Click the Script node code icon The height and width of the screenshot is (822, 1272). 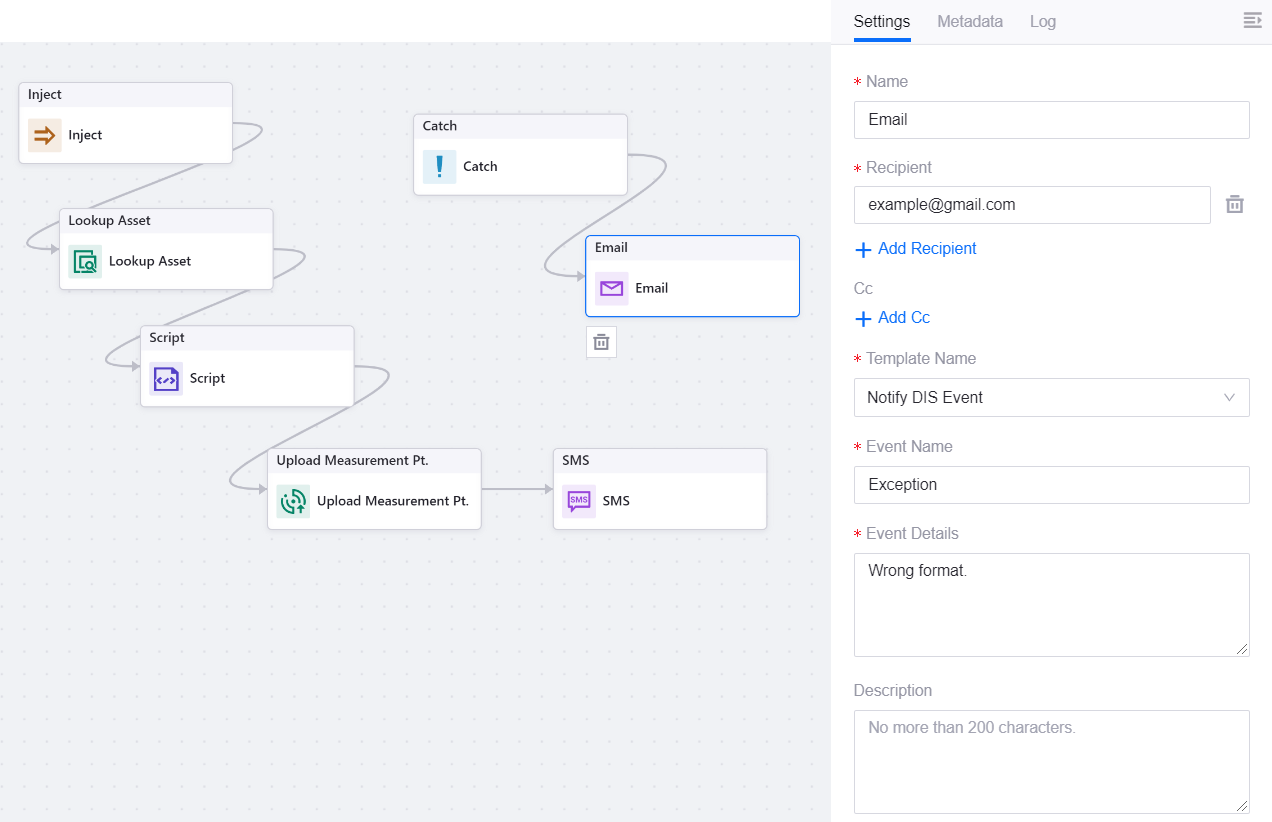(x=166, y=379)
